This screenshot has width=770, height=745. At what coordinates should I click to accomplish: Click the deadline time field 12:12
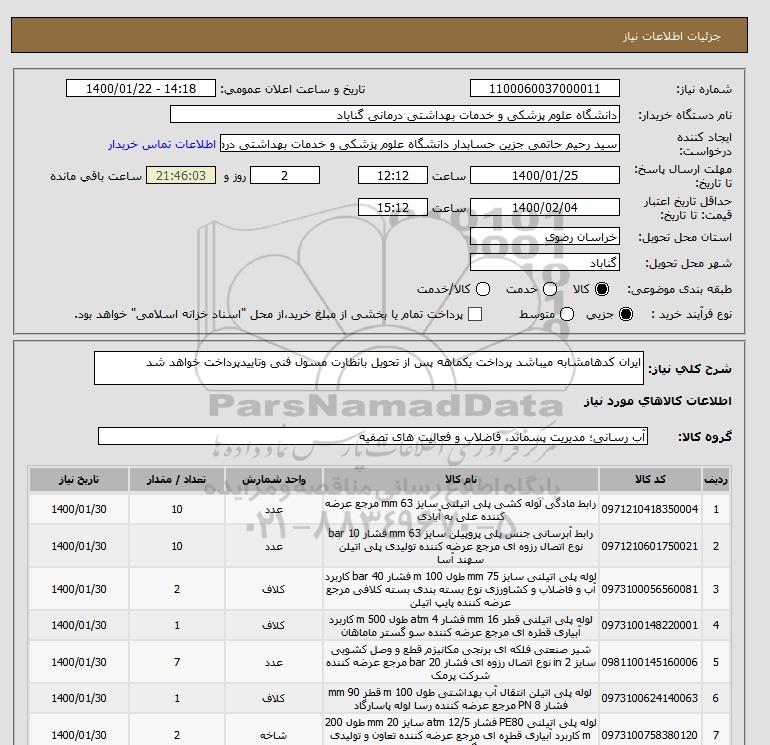click(x=393, y=175)
